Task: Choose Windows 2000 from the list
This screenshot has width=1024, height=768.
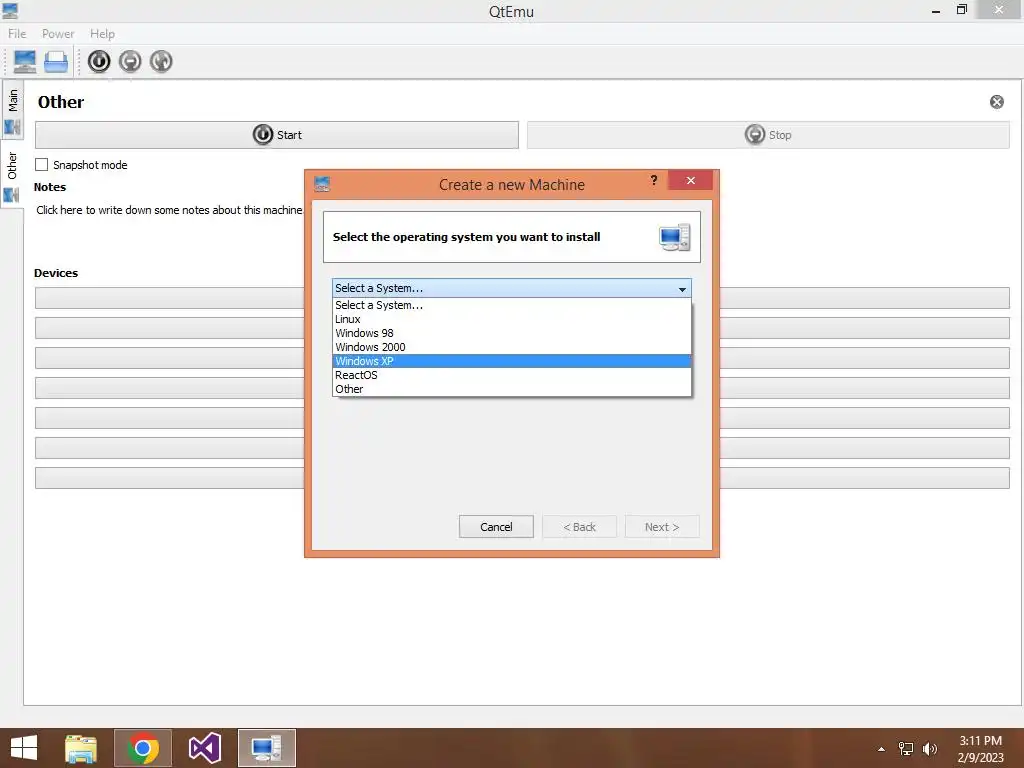Action: (511, 347)
